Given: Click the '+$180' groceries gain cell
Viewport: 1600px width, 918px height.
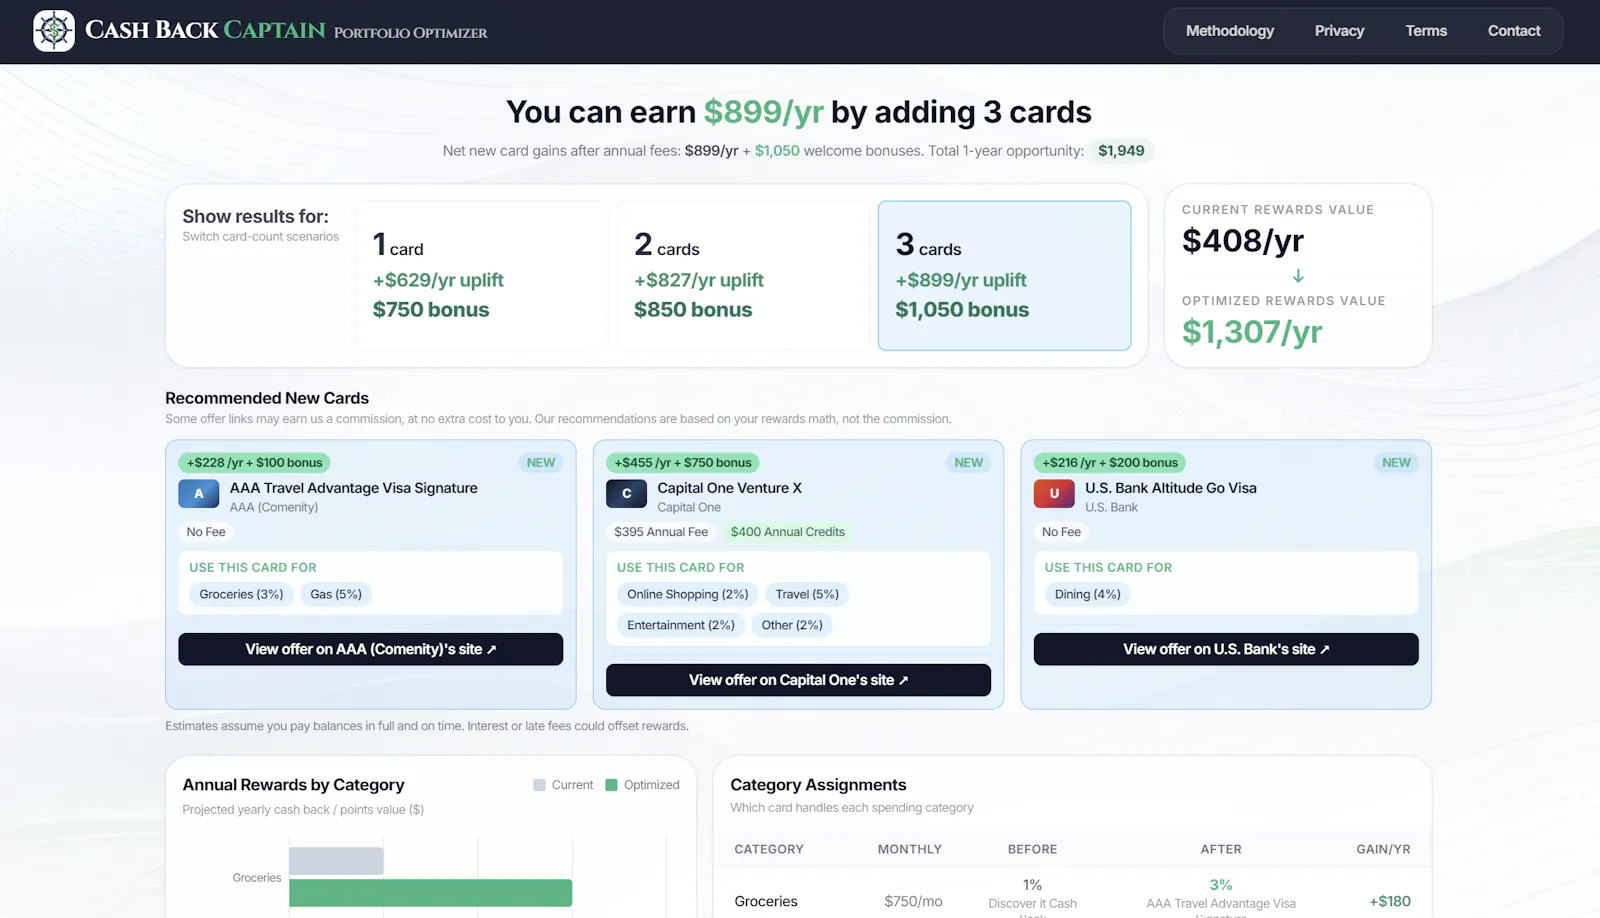Looking at the screenshot, I should click(1390, 901).
